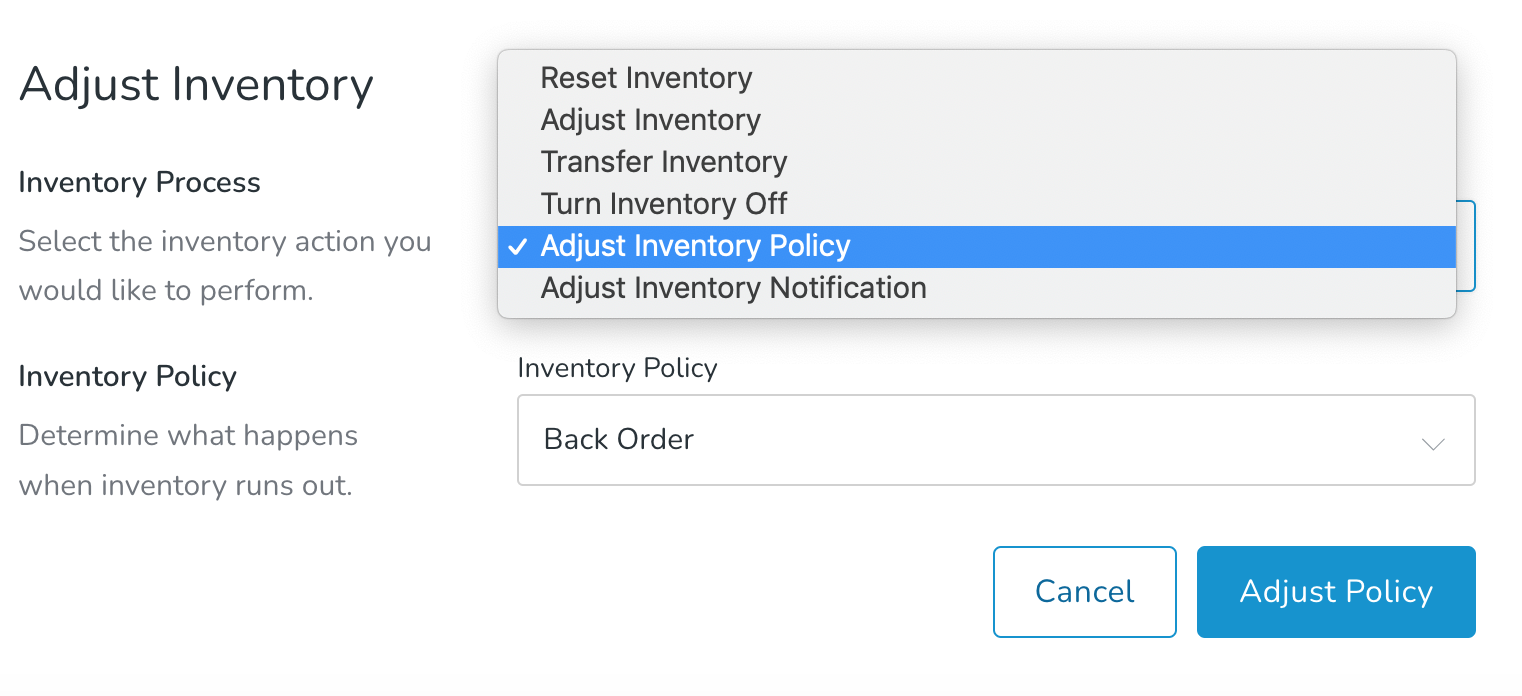Click Cancel to dismiss the dialog
The width and height of the screenshot is (1522, 696).
[x=1084, y=591]
